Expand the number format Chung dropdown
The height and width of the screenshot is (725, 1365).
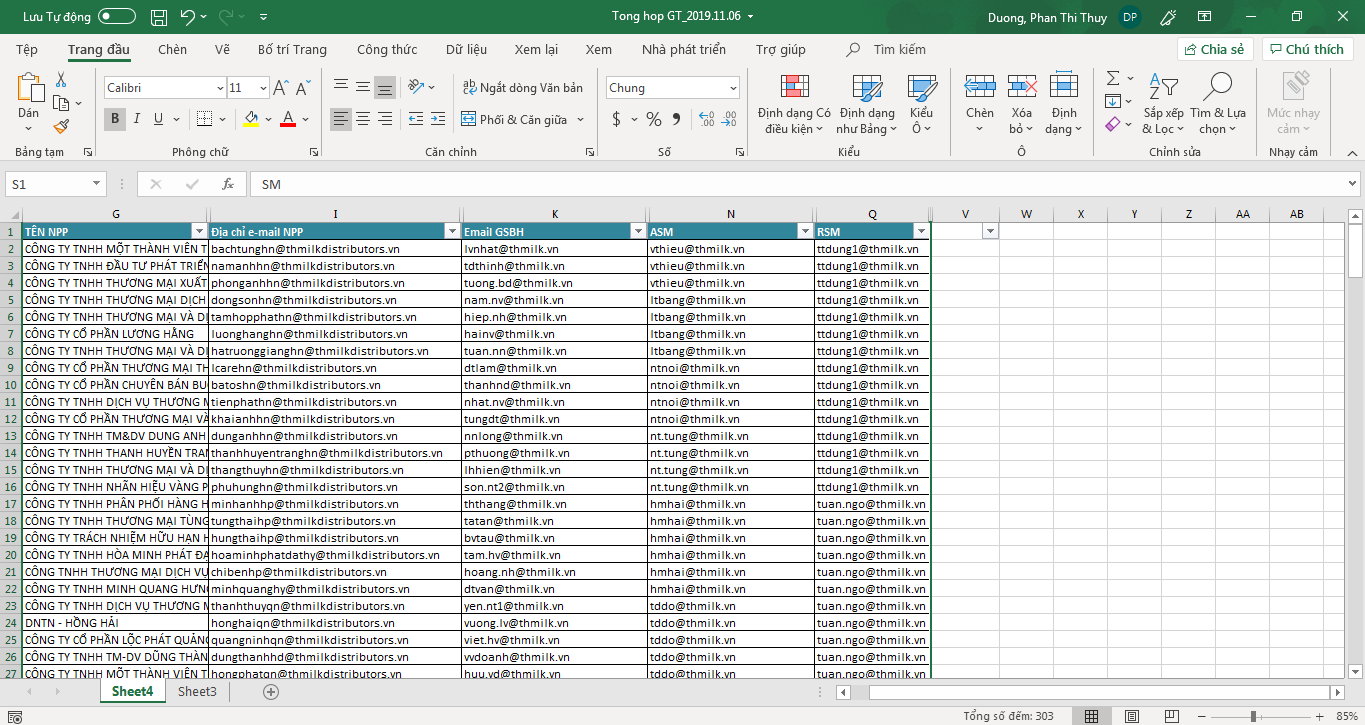(733, 88)
